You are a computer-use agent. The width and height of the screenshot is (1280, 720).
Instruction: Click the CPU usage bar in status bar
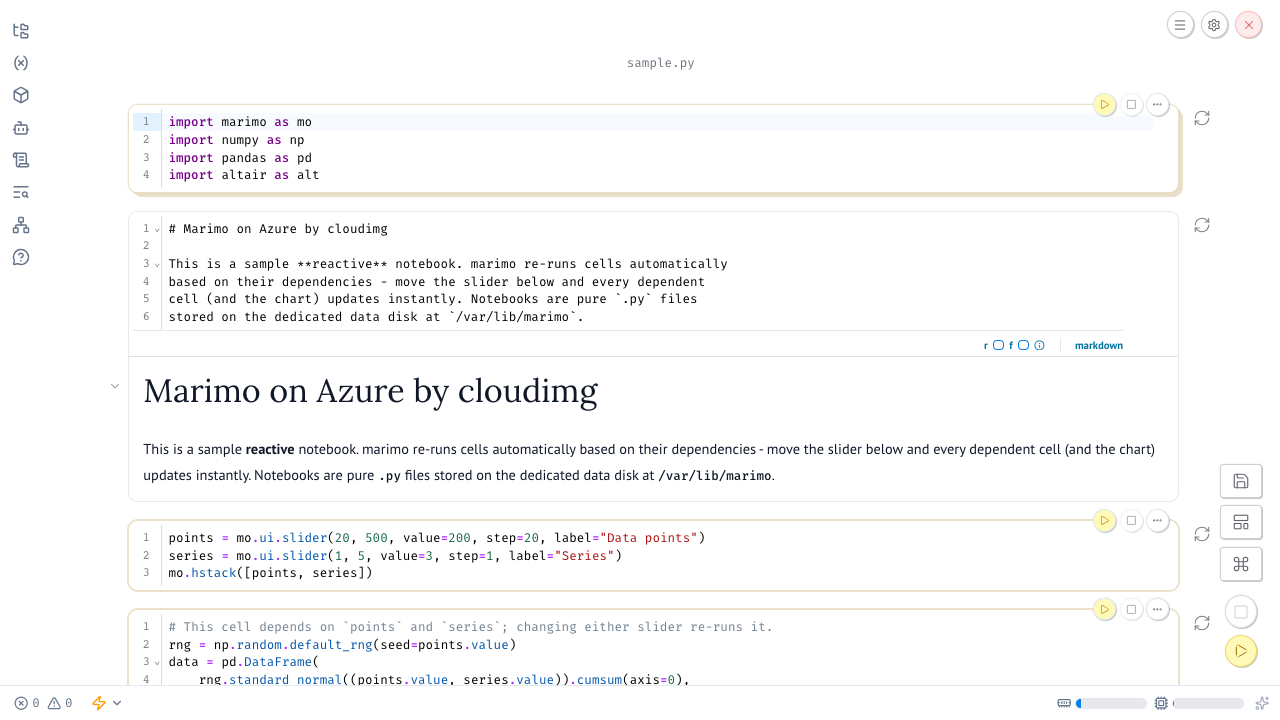tap(1209, 703)
